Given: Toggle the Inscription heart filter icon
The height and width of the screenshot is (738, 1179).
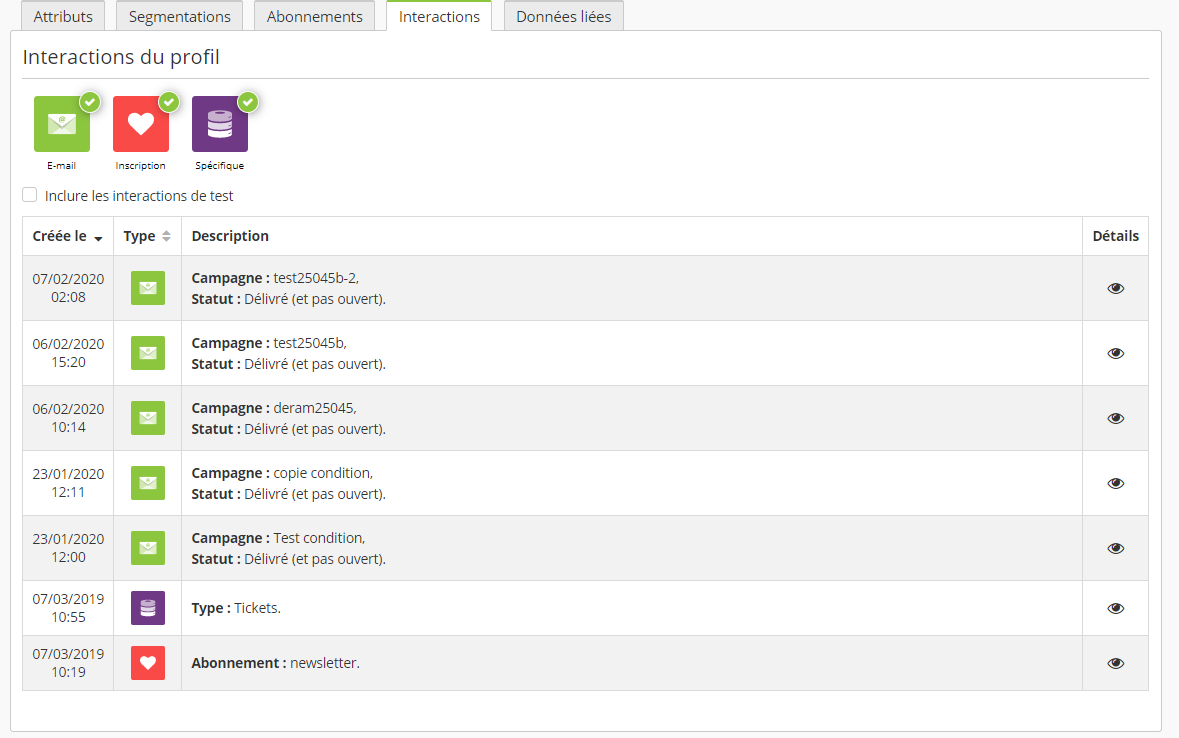Looking at the screenshot, I should pyautogui.click(x=141, y=124).
